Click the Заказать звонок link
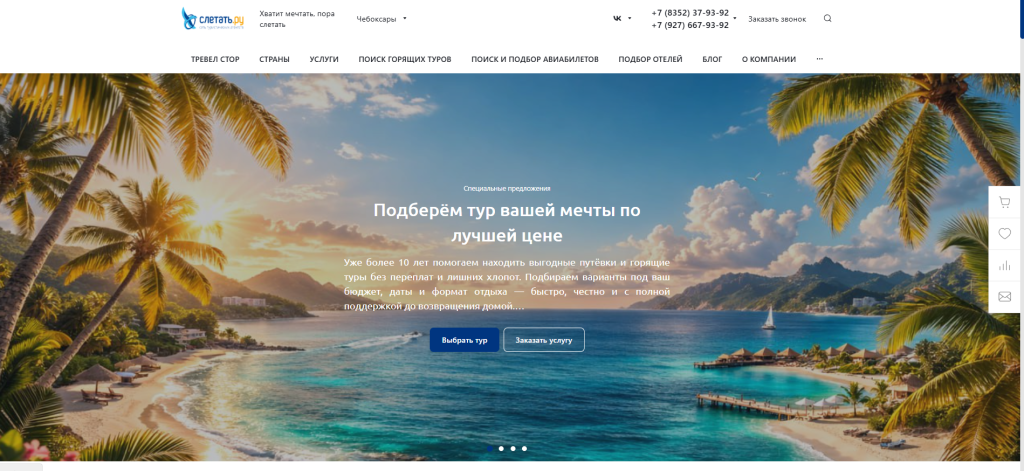Screen dimensions: 1024x471 777,19
